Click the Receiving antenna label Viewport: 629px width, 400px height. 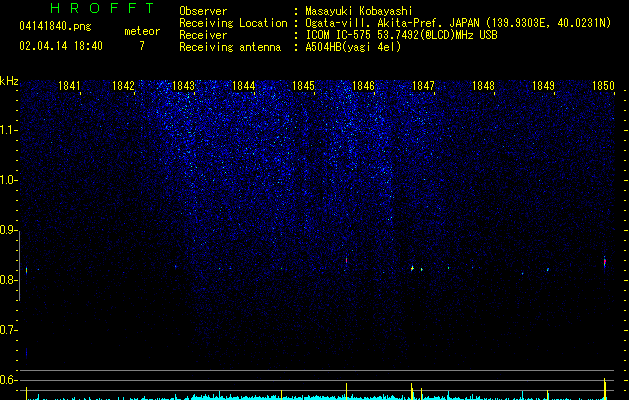[x=230, y=47]
